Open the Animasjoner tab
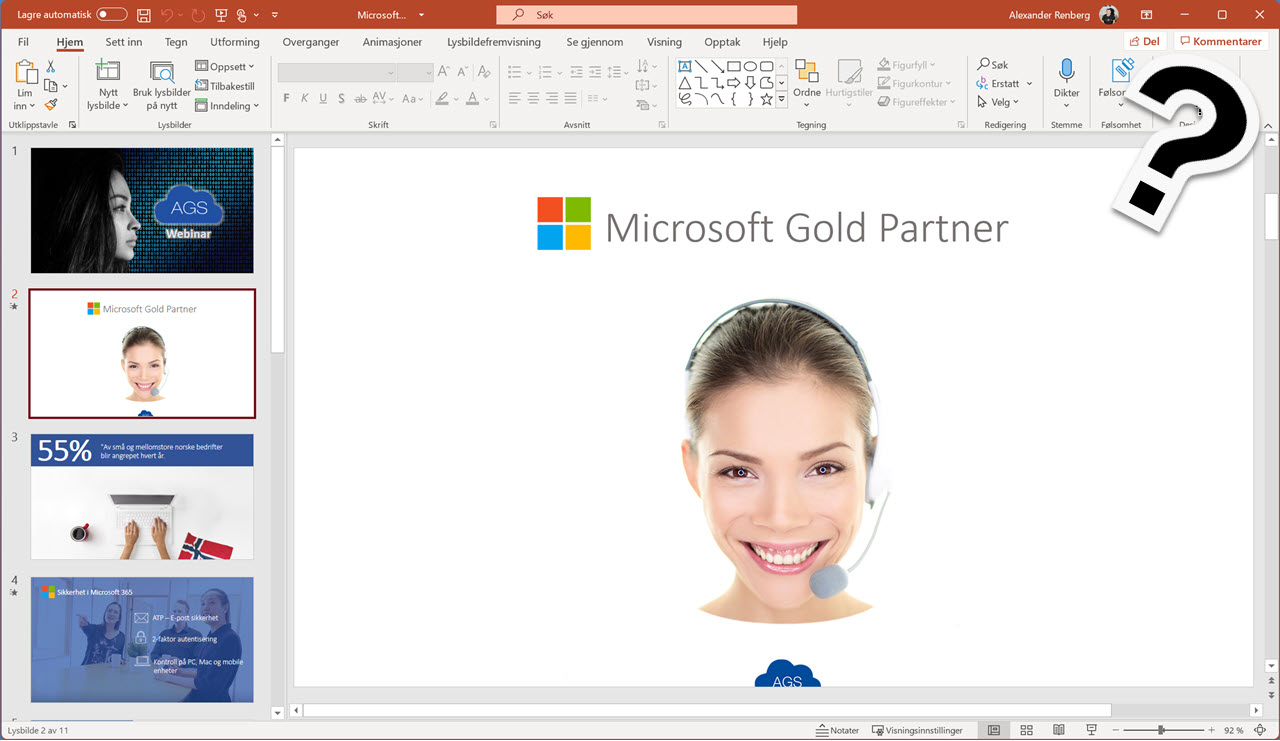Viewport: 1280px width, 741px height. tap(392, 42)
